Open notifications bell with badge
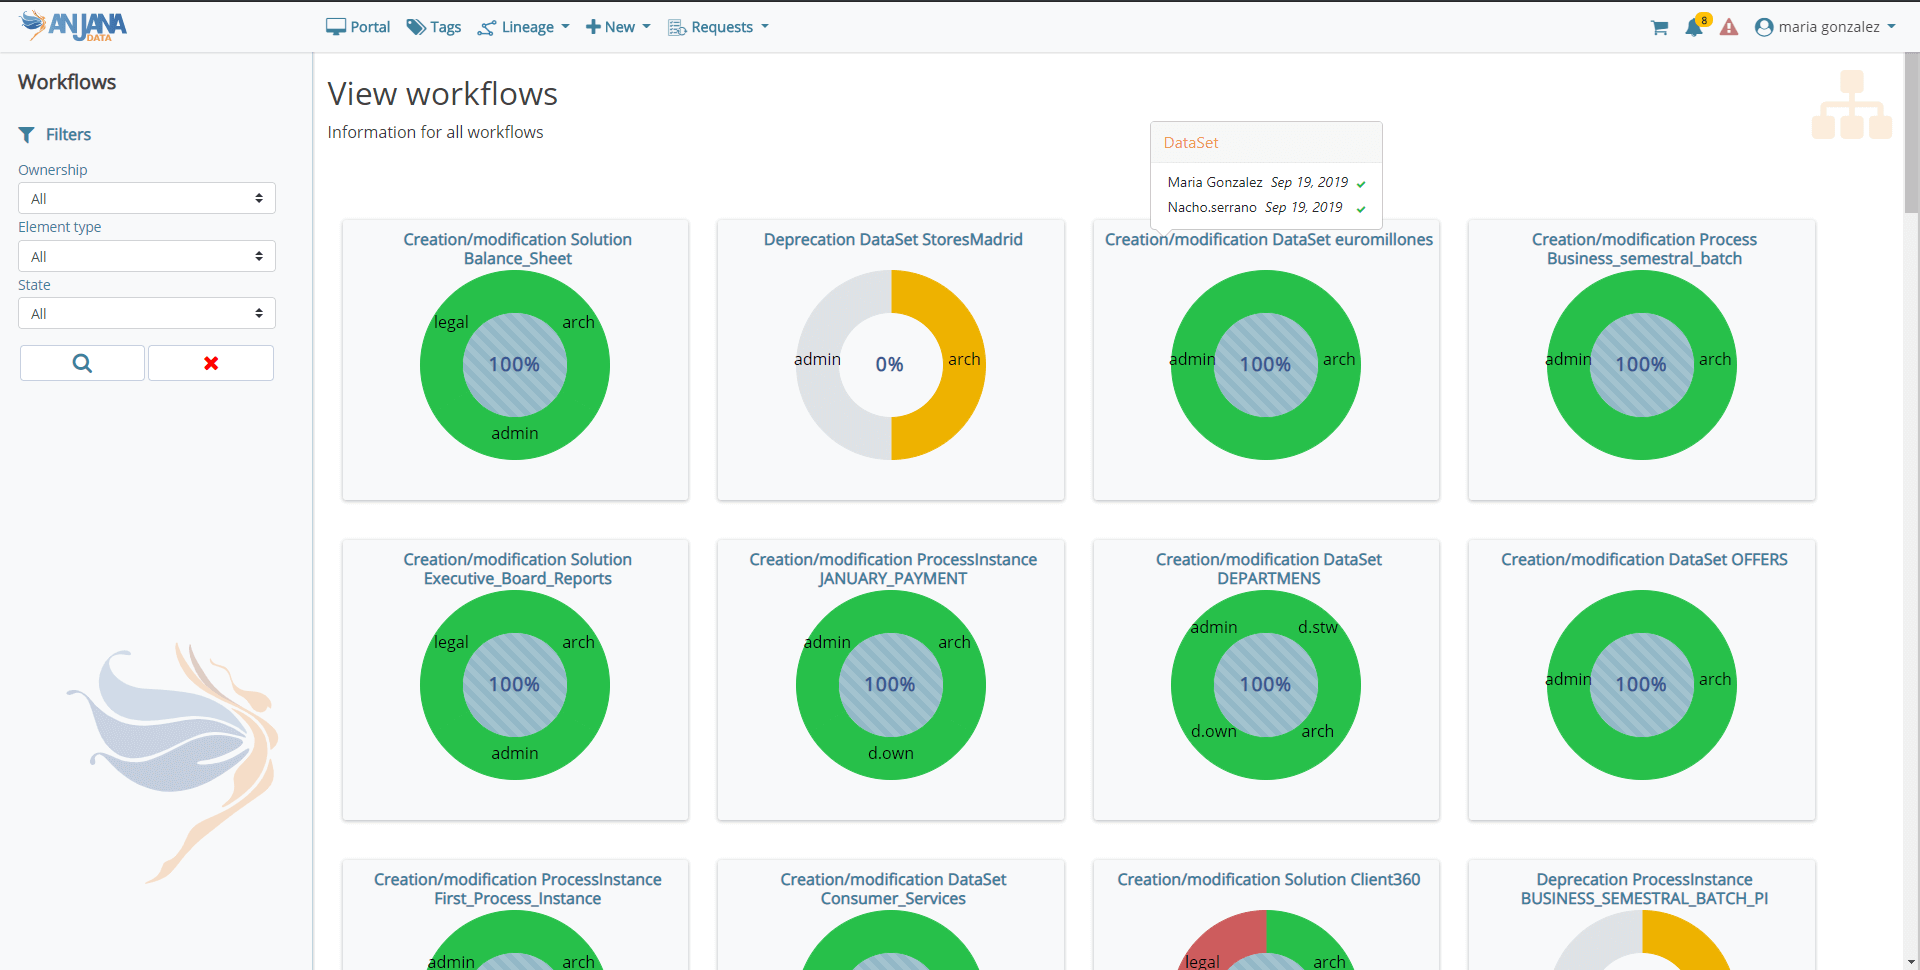 click(x=1694, y=27)
